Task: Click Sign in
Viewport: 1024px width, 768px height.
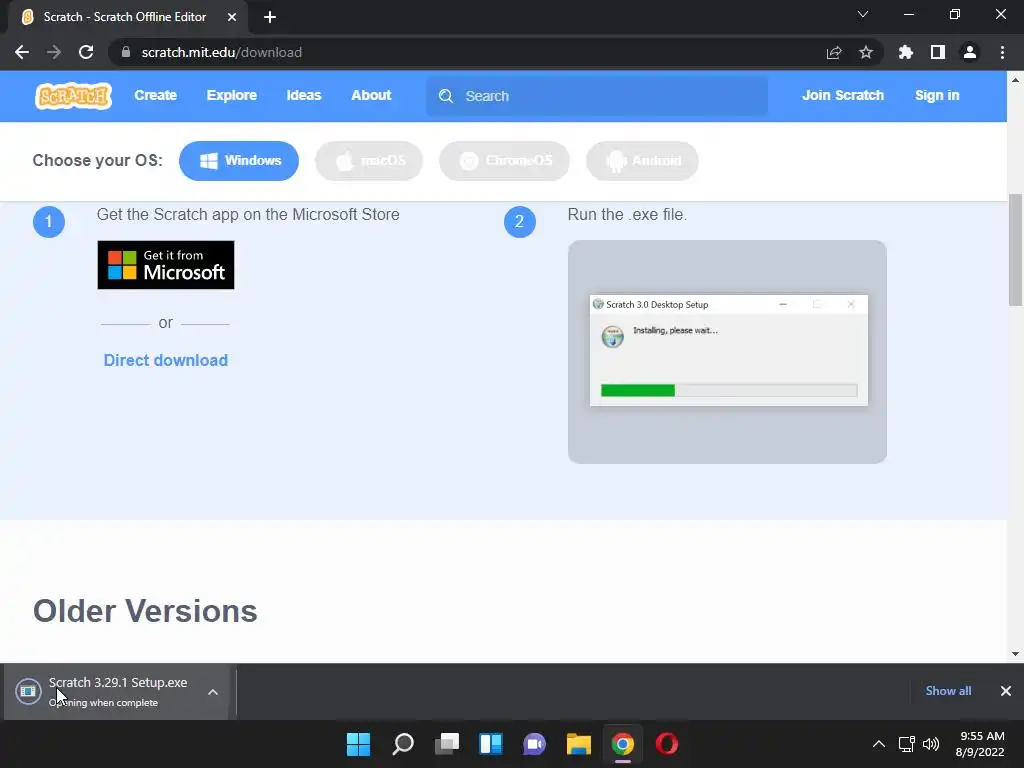Action: tap(937, 95)
